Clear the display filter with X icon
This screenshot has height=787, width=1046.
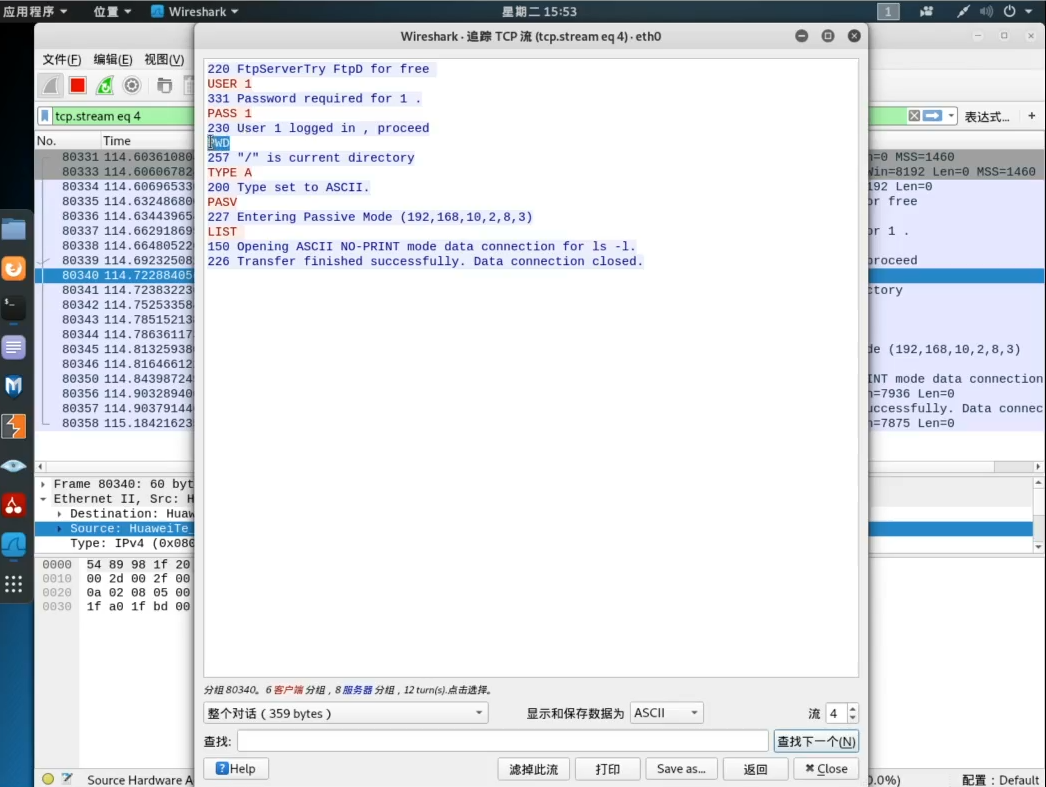tap(914, 116)
